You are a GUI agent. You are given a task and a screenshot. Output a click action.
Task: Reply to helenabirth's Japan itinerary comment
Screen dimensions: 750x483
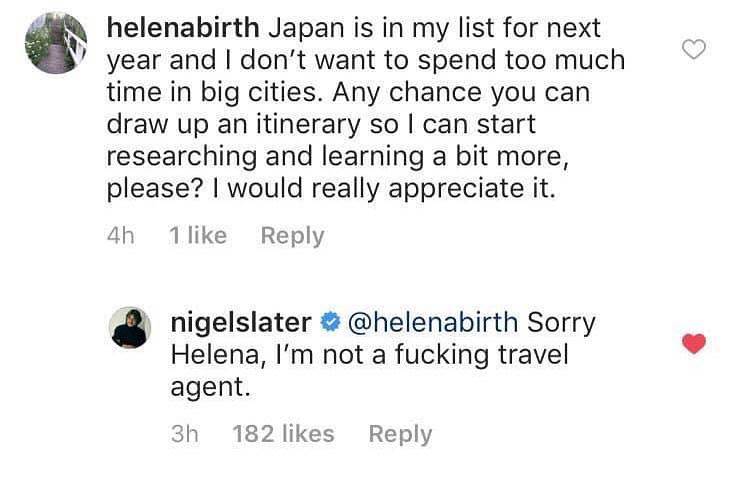click(292, 236)
